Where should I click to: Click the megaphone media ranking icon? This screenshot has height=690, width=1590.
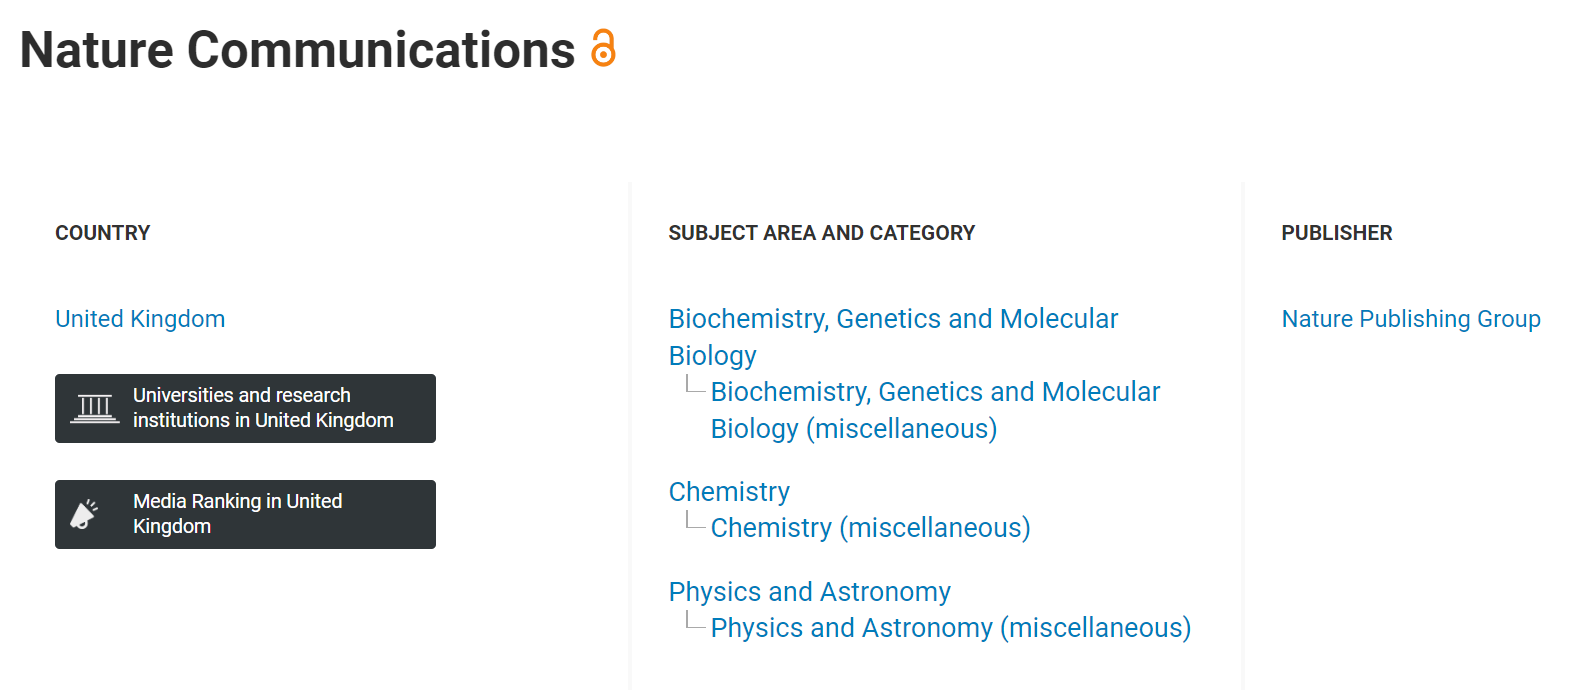[x=84, y=514]
